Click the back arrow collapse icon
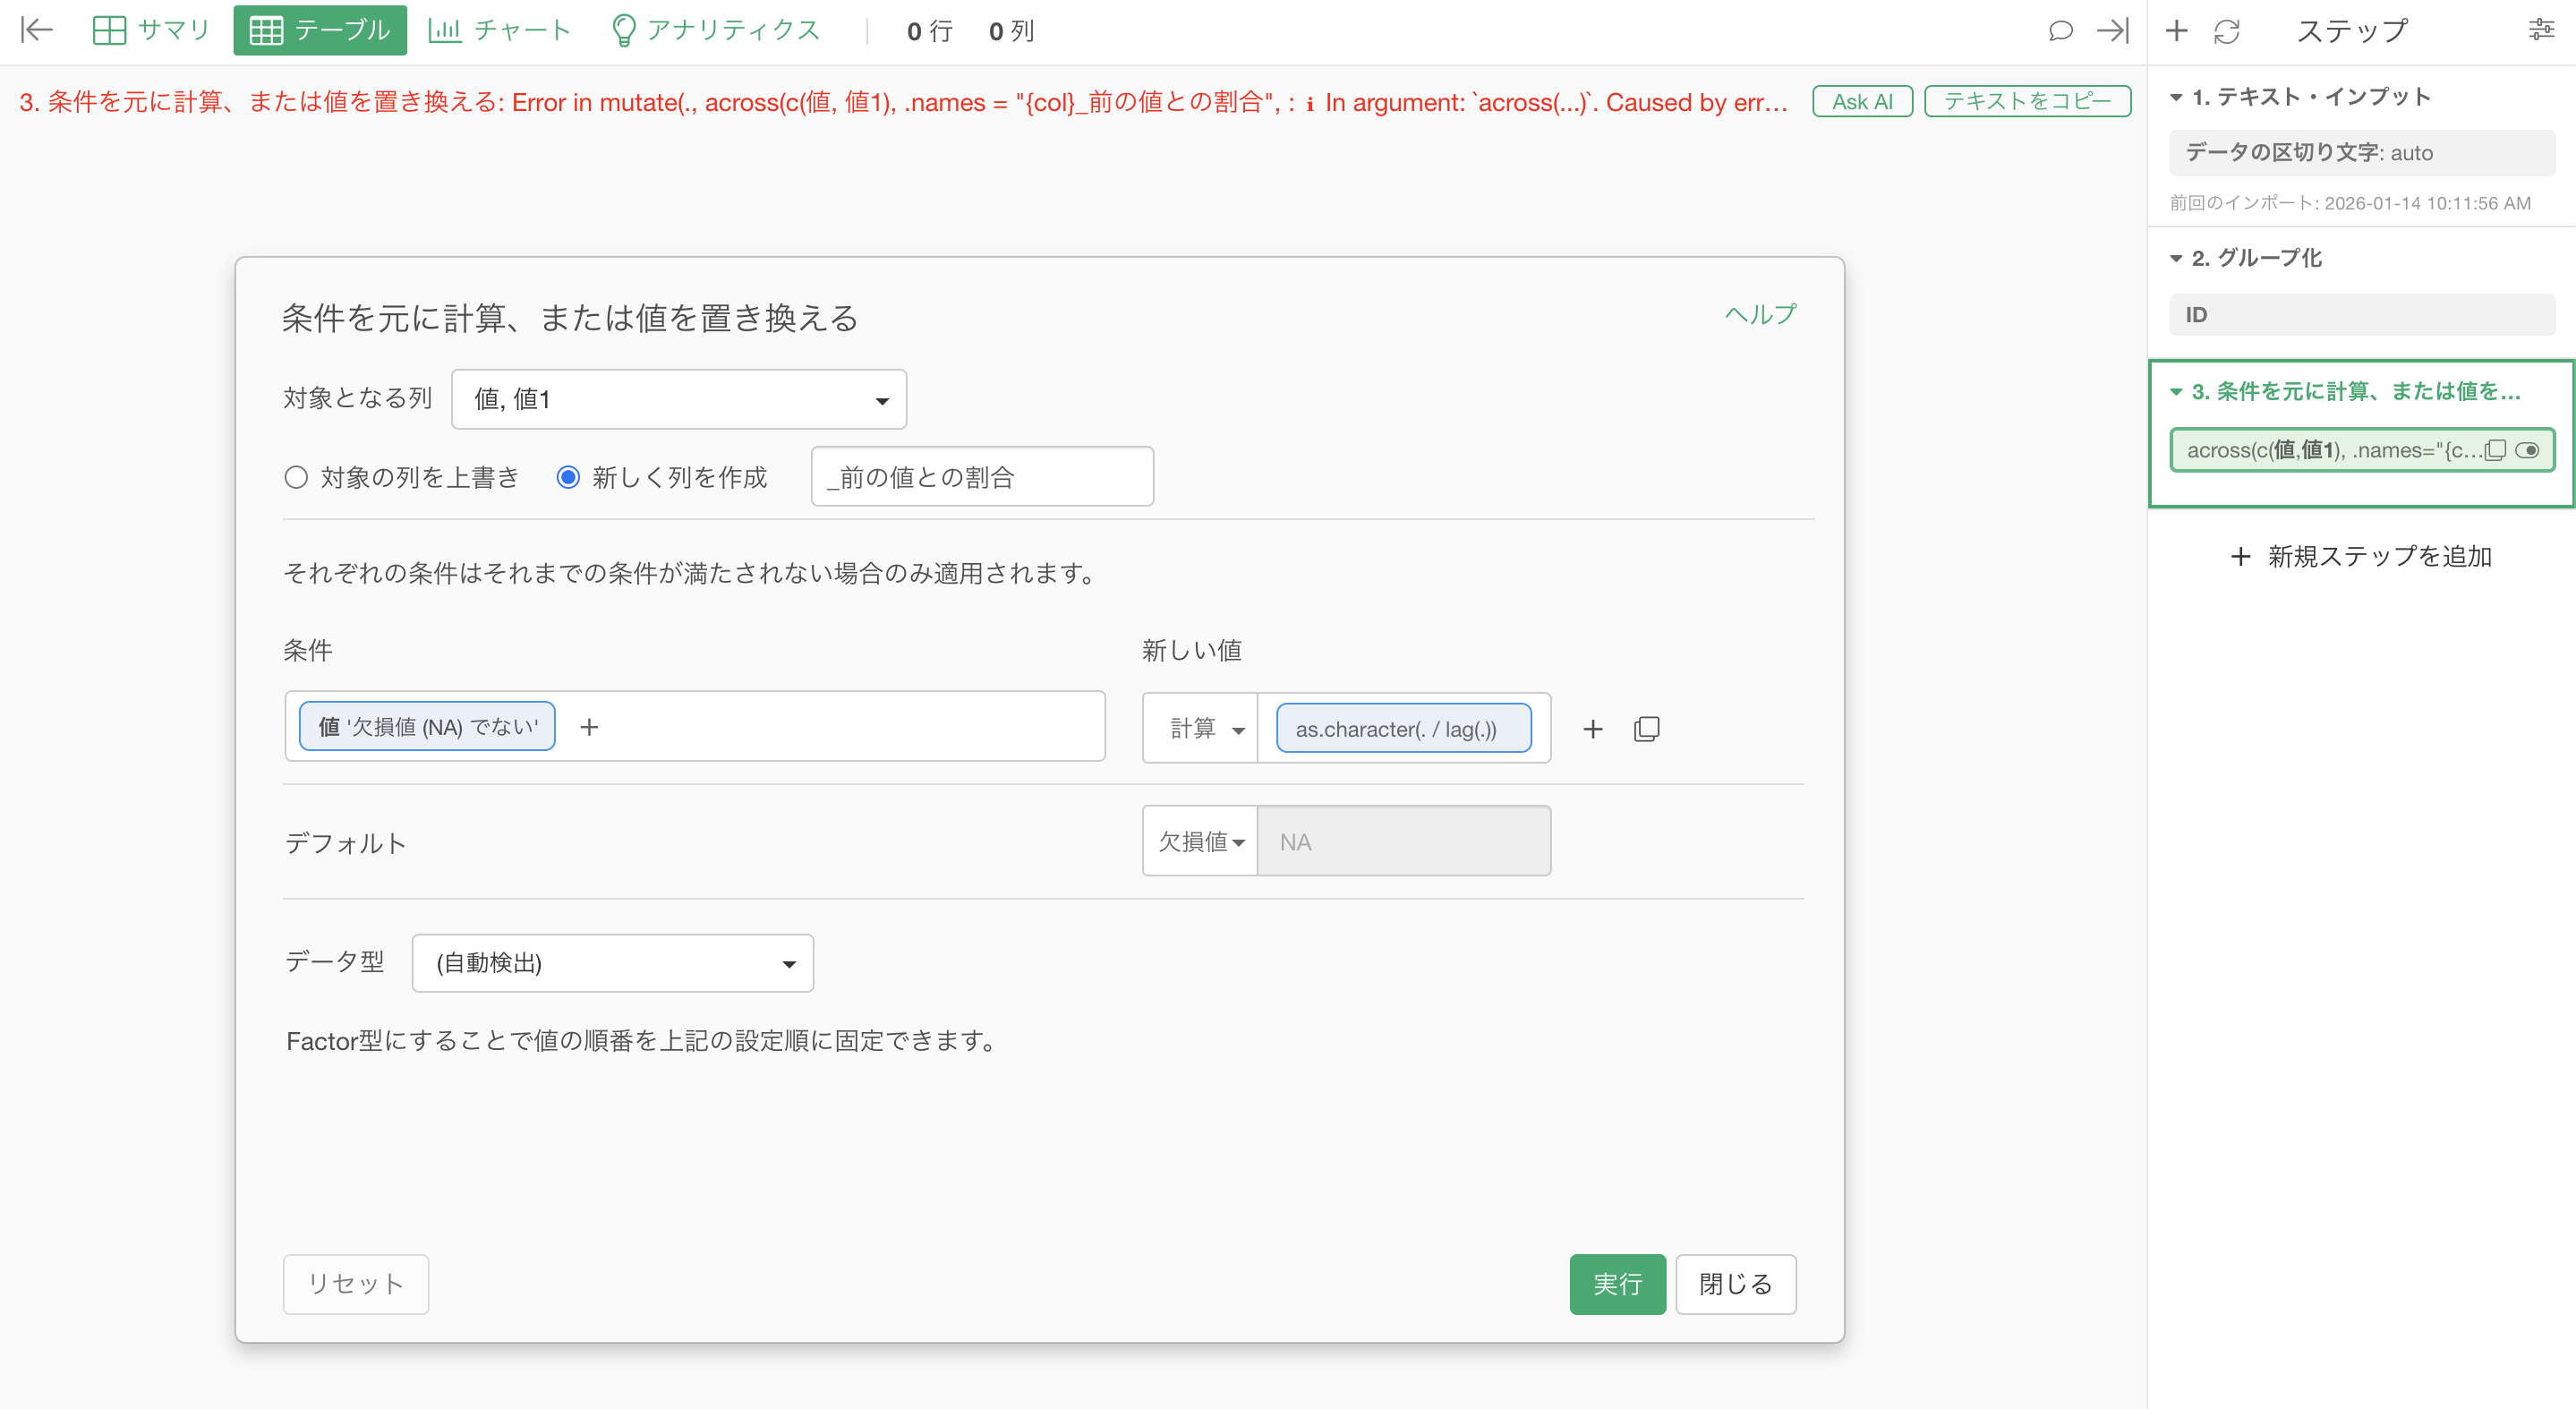The image size is (2576, 1409). (x=37, y=30)
